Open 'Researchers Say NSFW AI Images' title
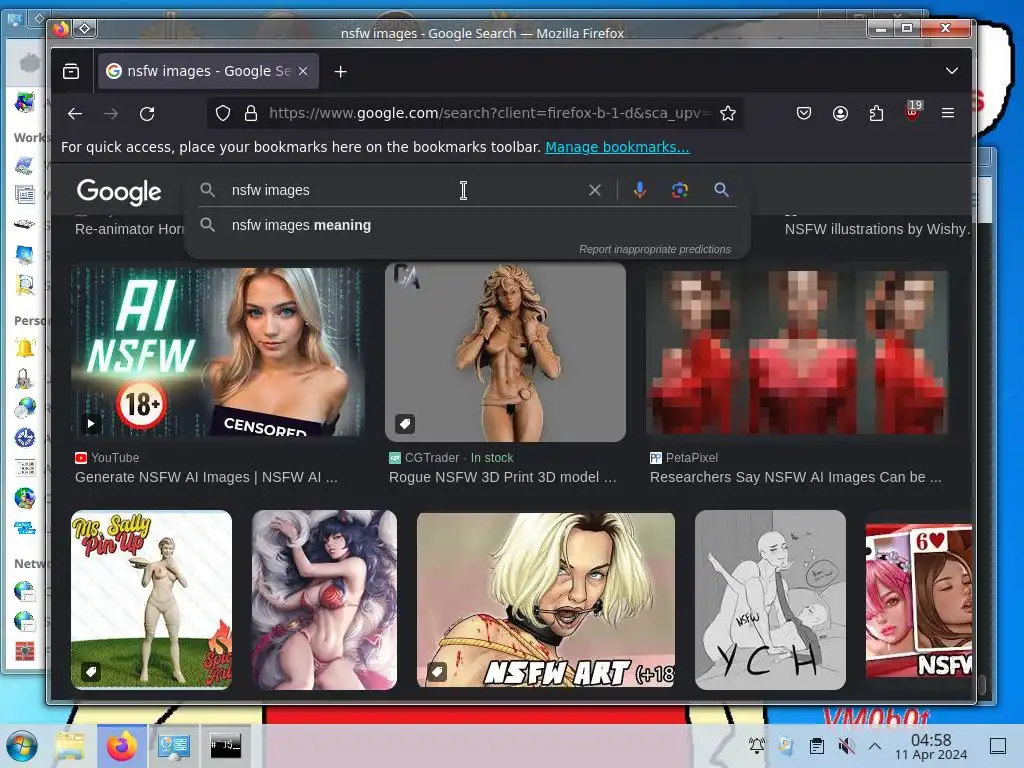Screen dimensions: 1024x768 click(x=795, y=477)
